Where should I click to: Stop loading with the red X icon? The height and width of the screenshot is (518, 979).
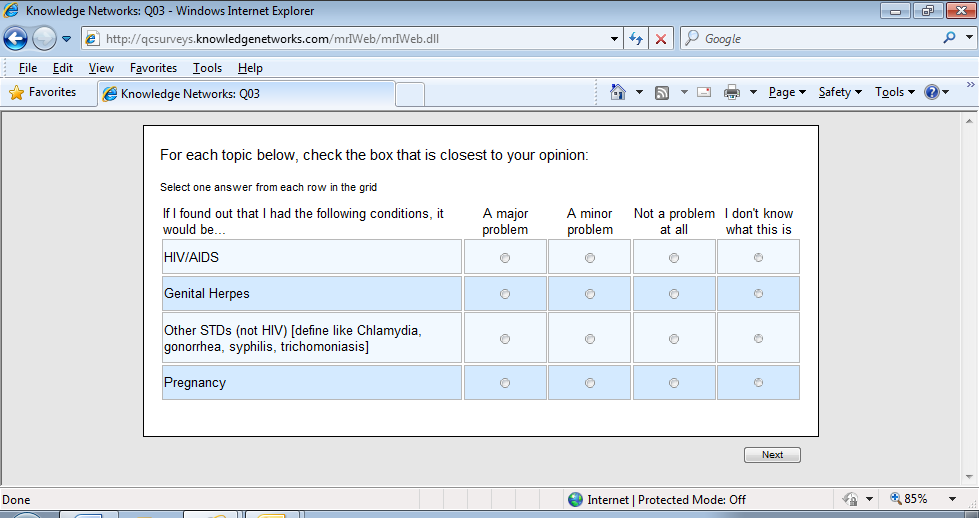click(x=661, y=39)
